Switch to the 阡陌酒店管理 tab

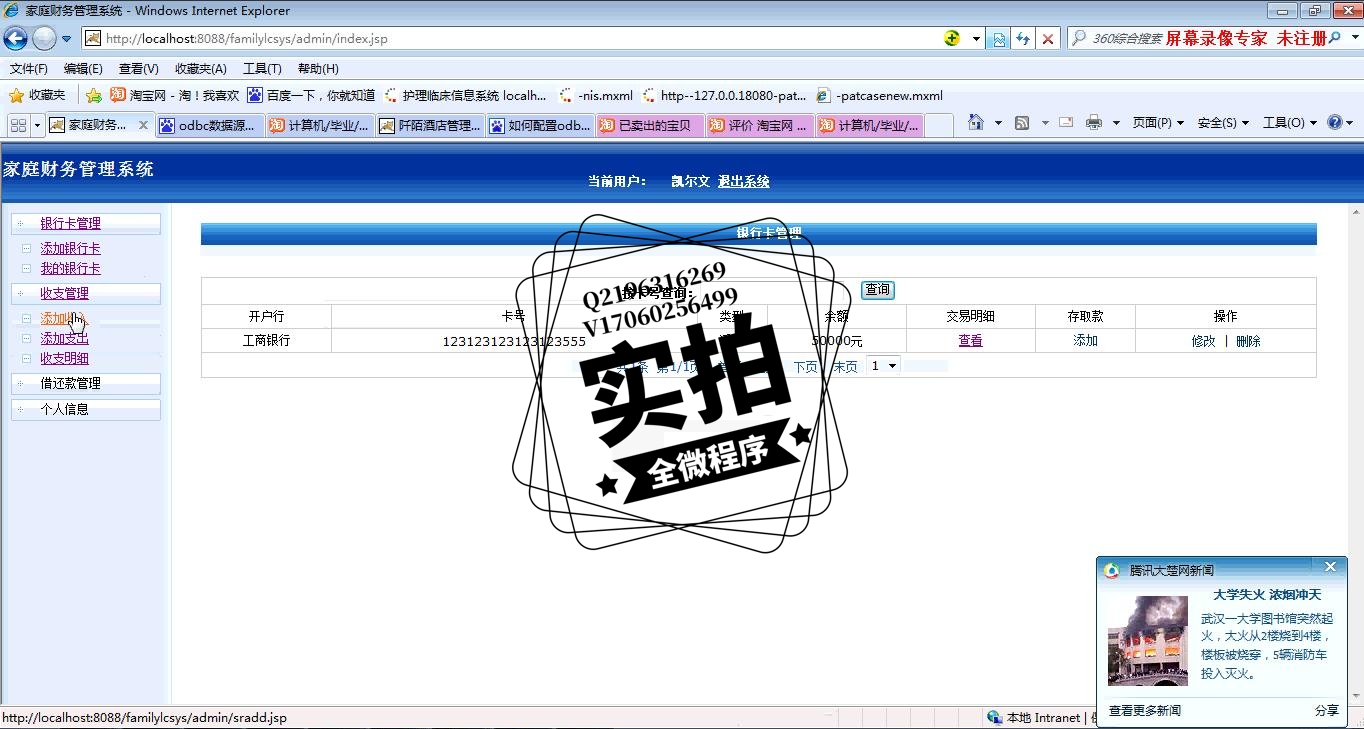click(430, 125)
